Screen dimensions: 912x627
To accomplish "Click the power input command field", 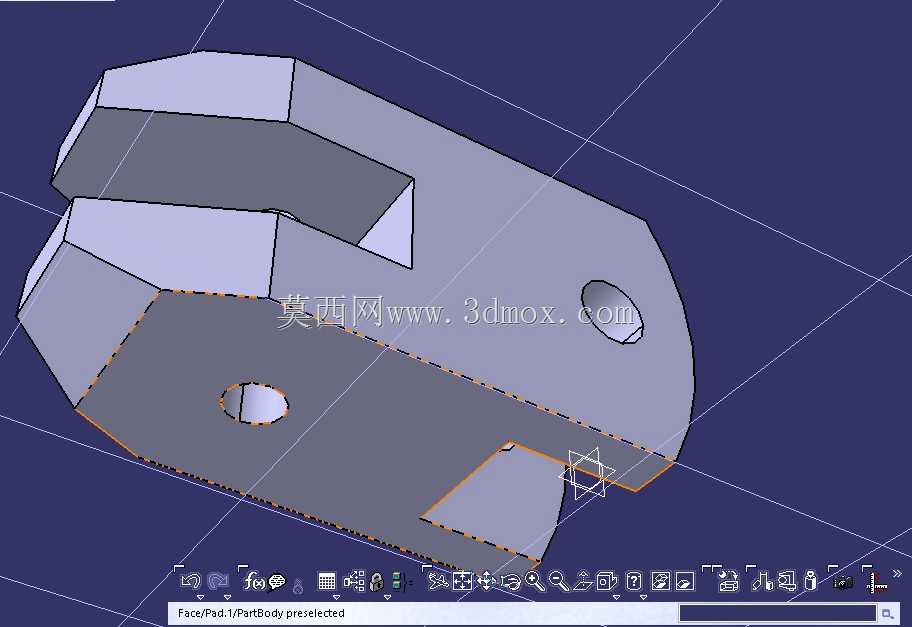I will click(x=778, y=613).
